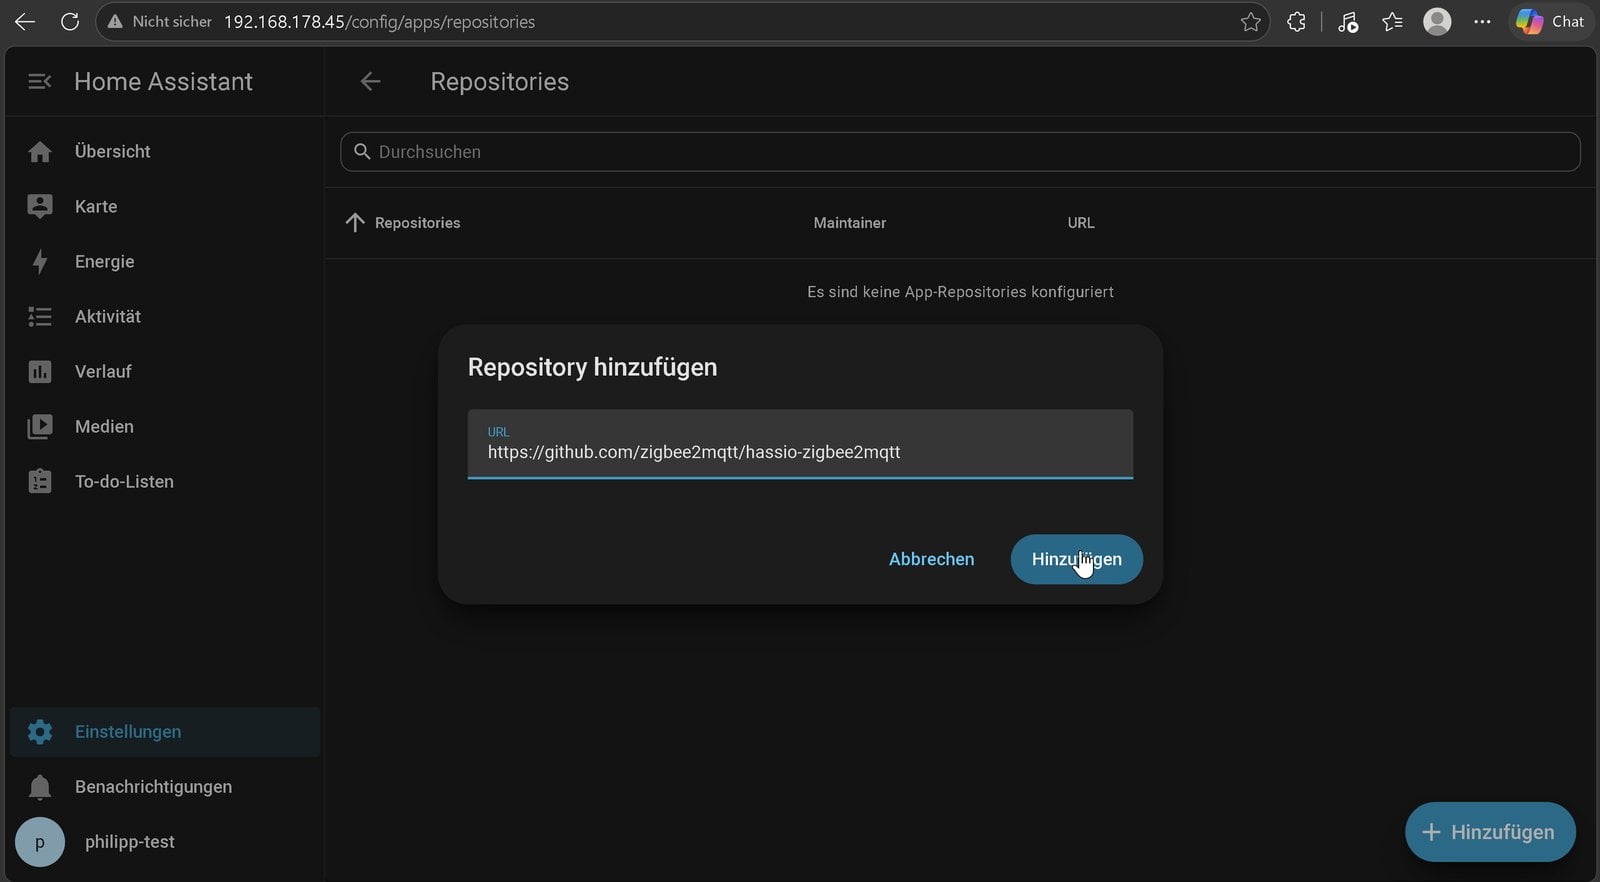This screenshot has width=1600, height=882.
Task: Open Medien in sidebar
Action: [x=165, y=426]
